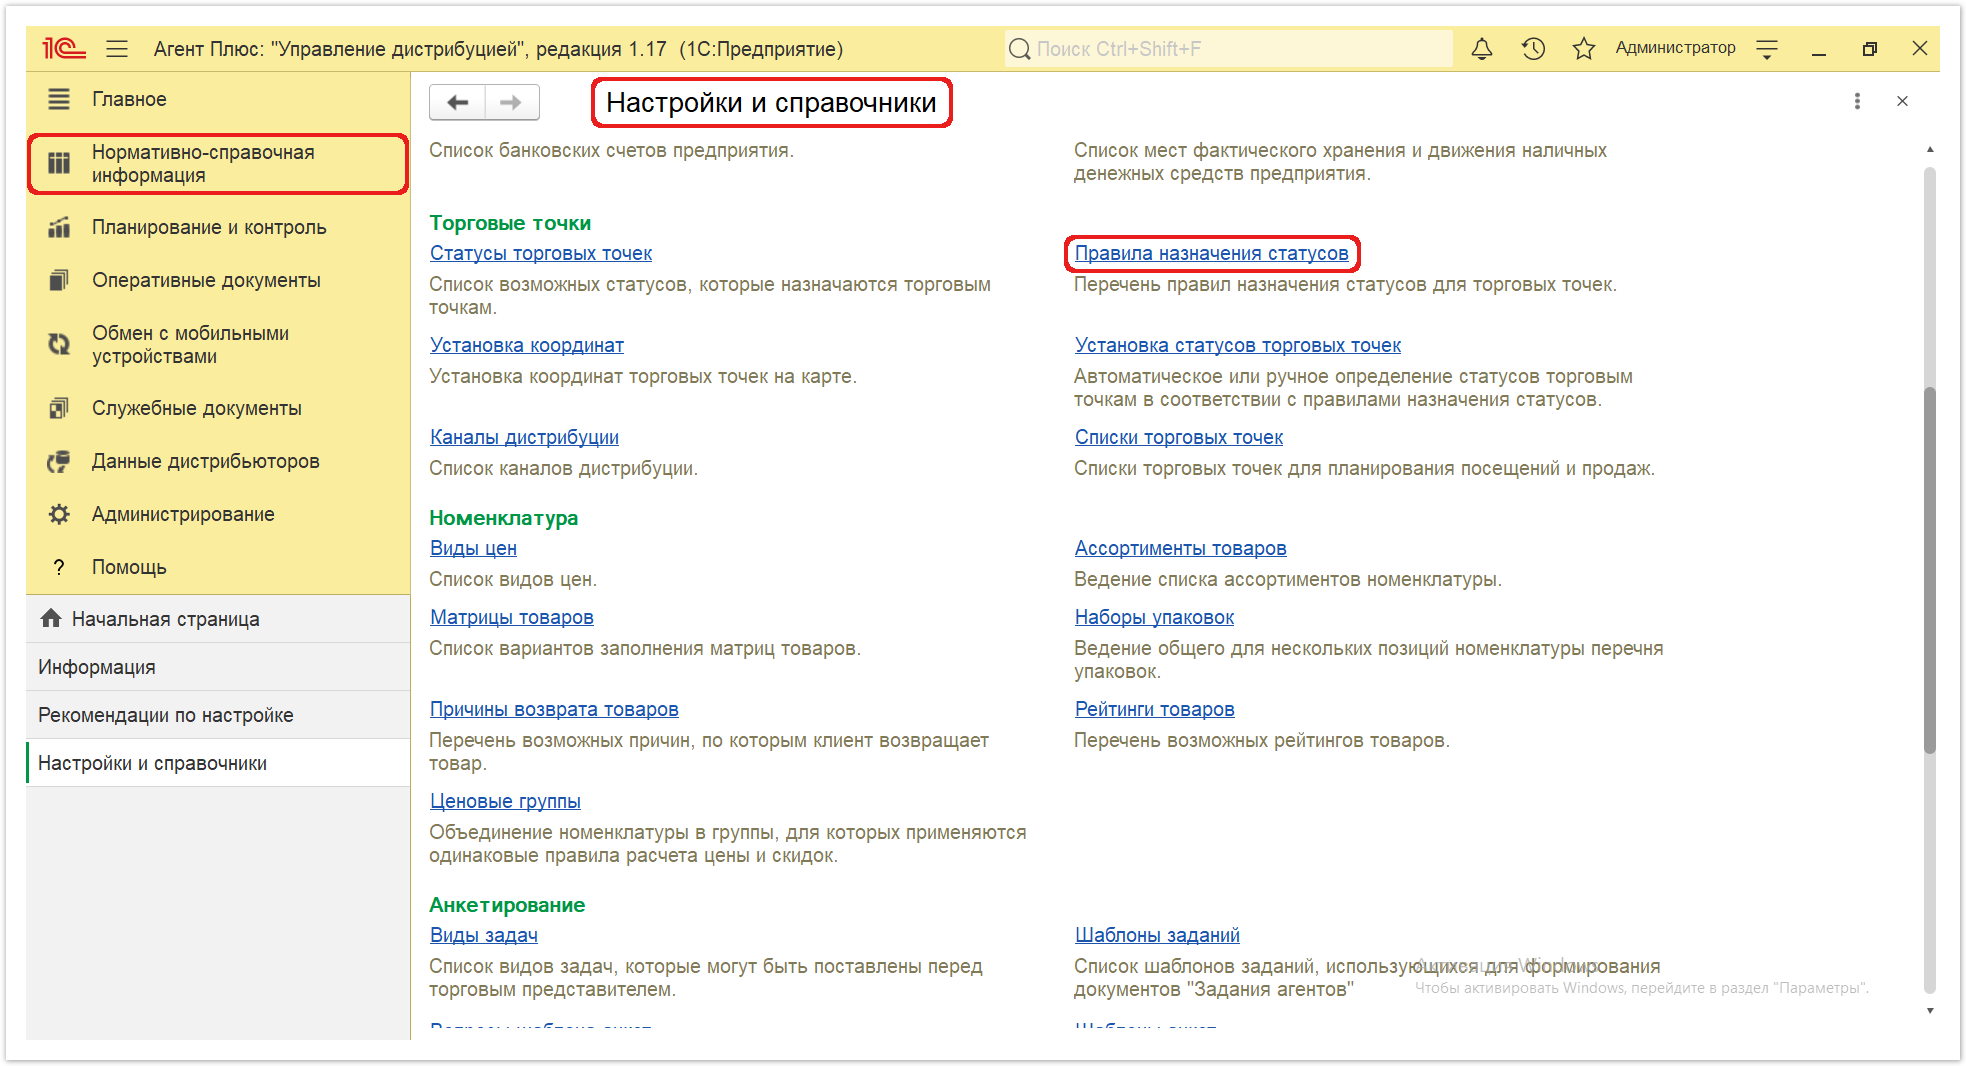The width and height of the screenshot is (1966, 1066).
Task: Click the Администрирование gear icon
Action: tap(59, 514)
